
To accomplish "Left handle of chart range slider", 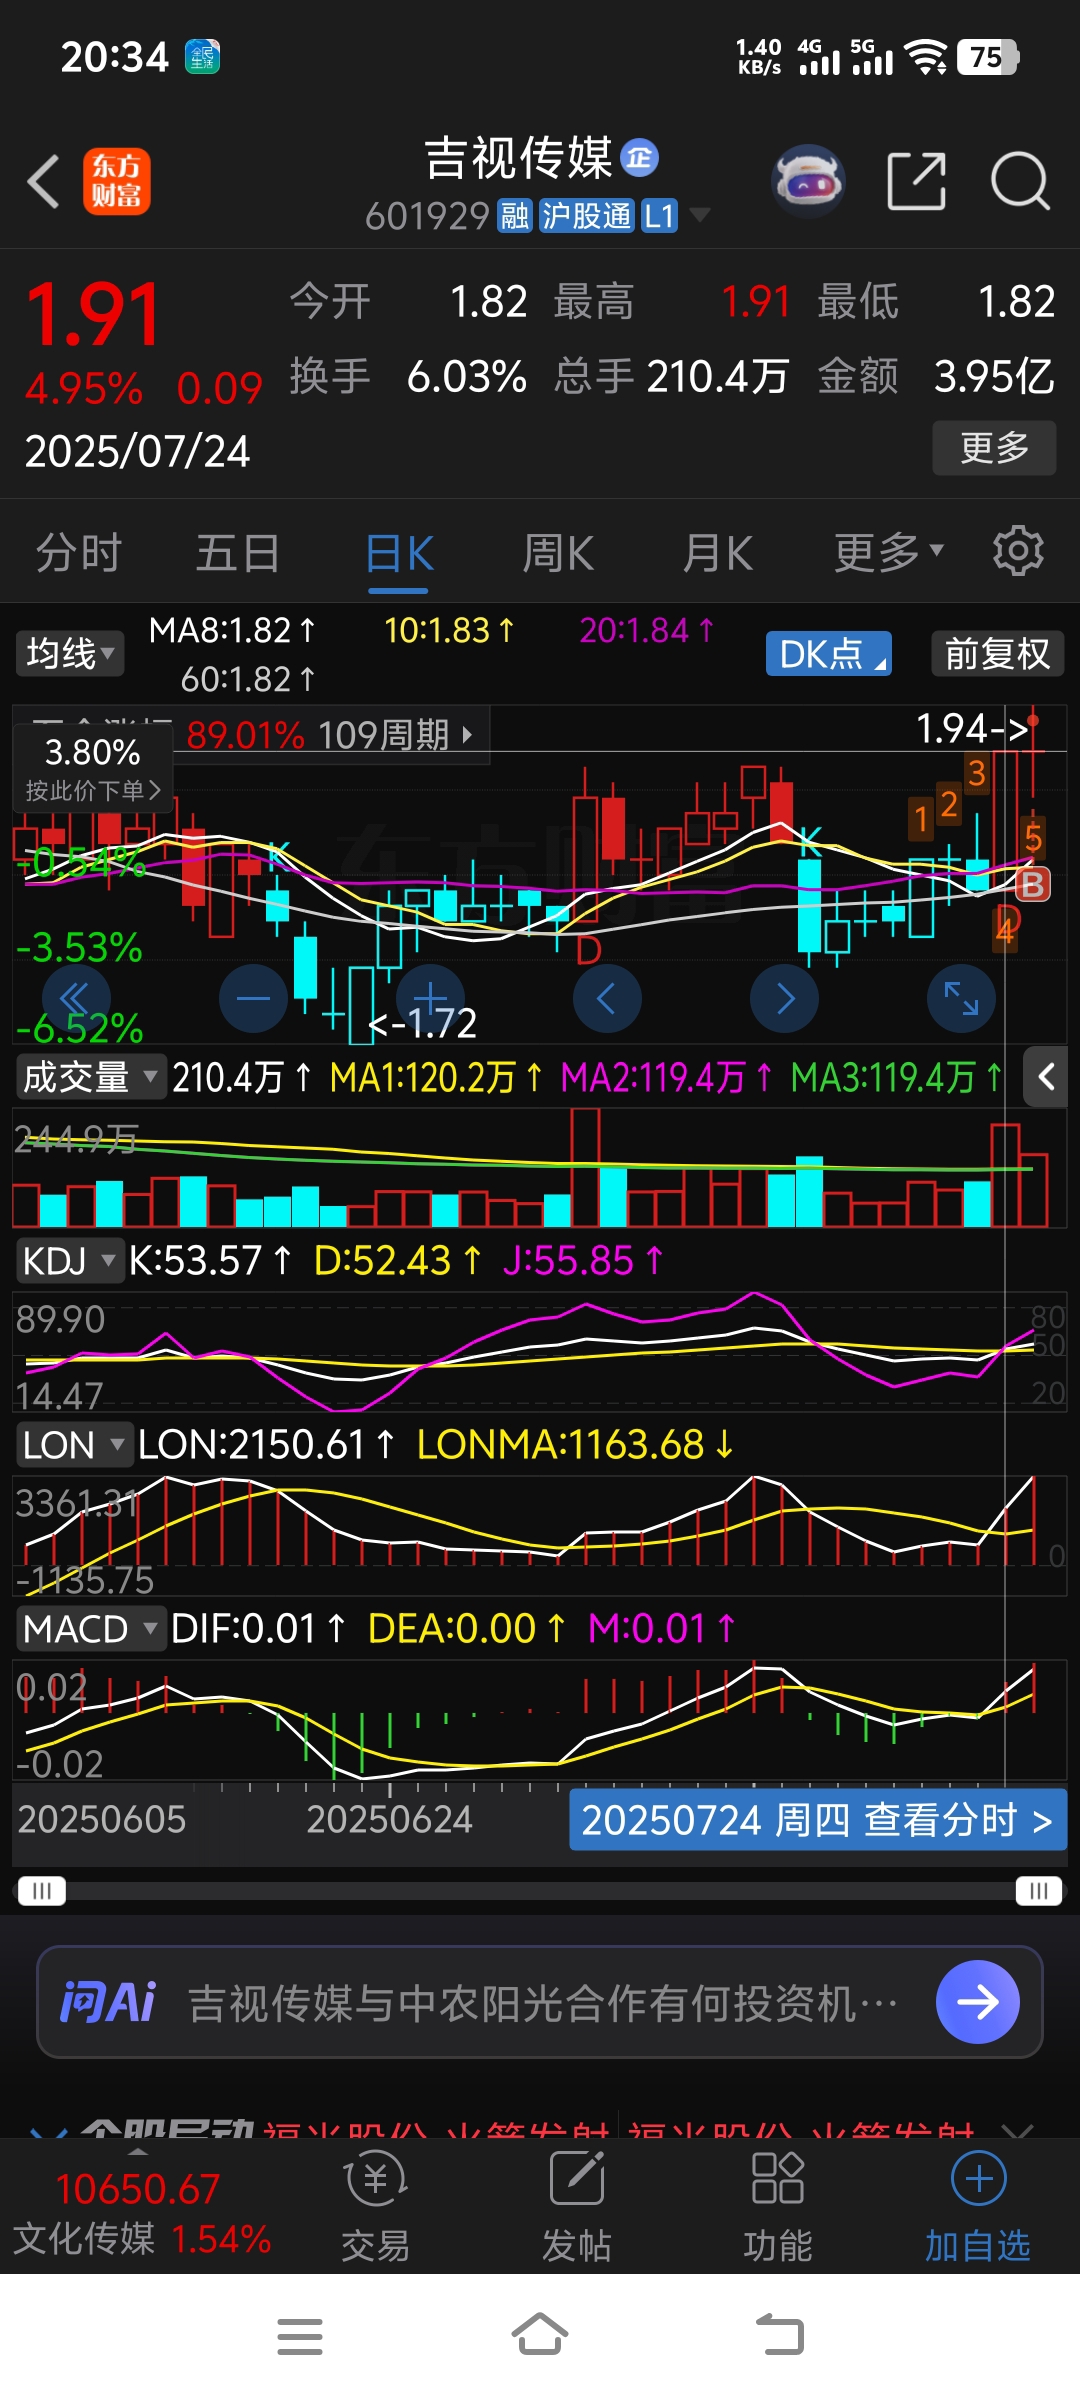I will 41,1890.
